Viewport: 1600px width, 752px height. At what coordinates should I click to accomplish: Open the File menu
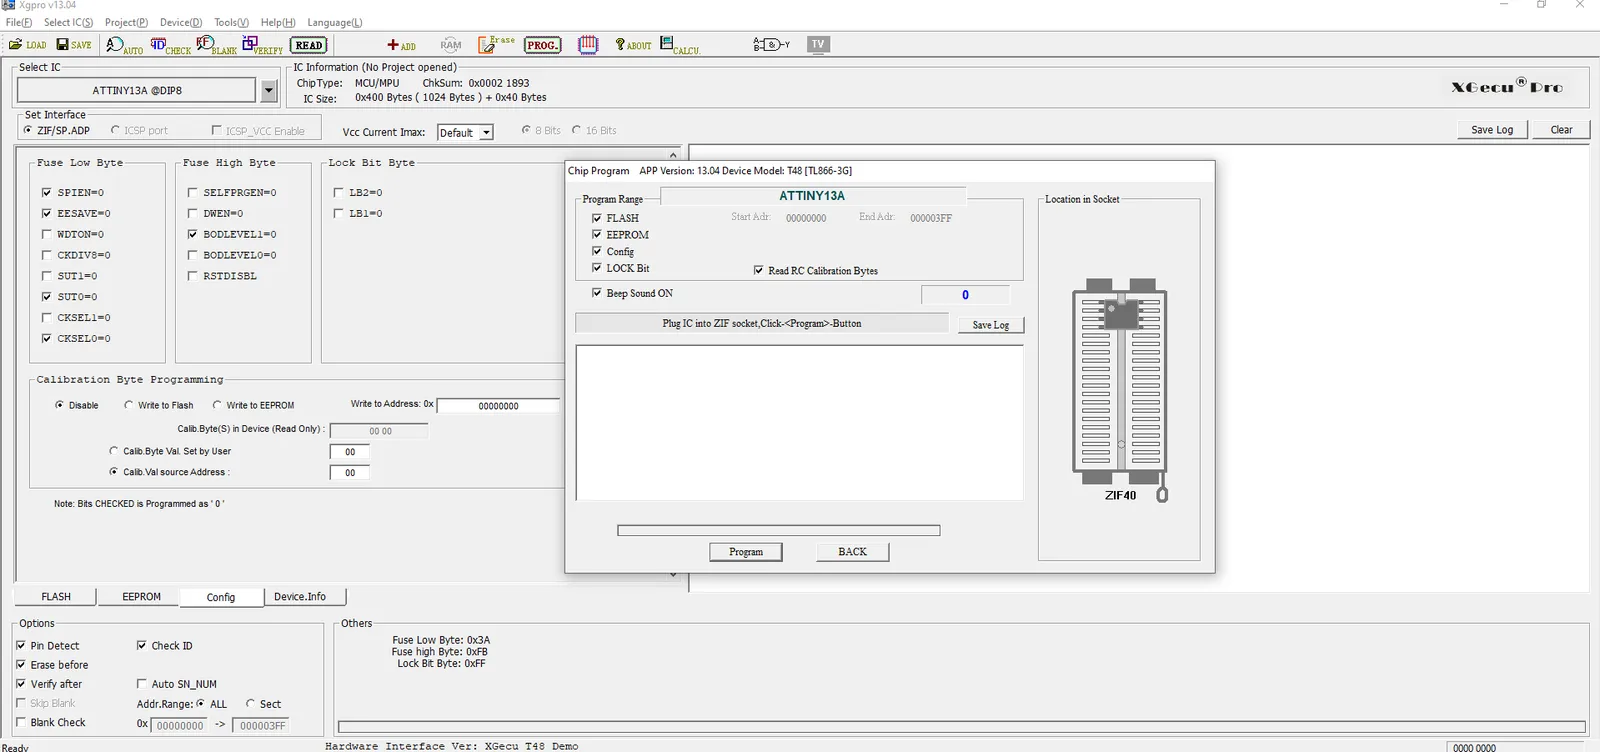[19, 22]
